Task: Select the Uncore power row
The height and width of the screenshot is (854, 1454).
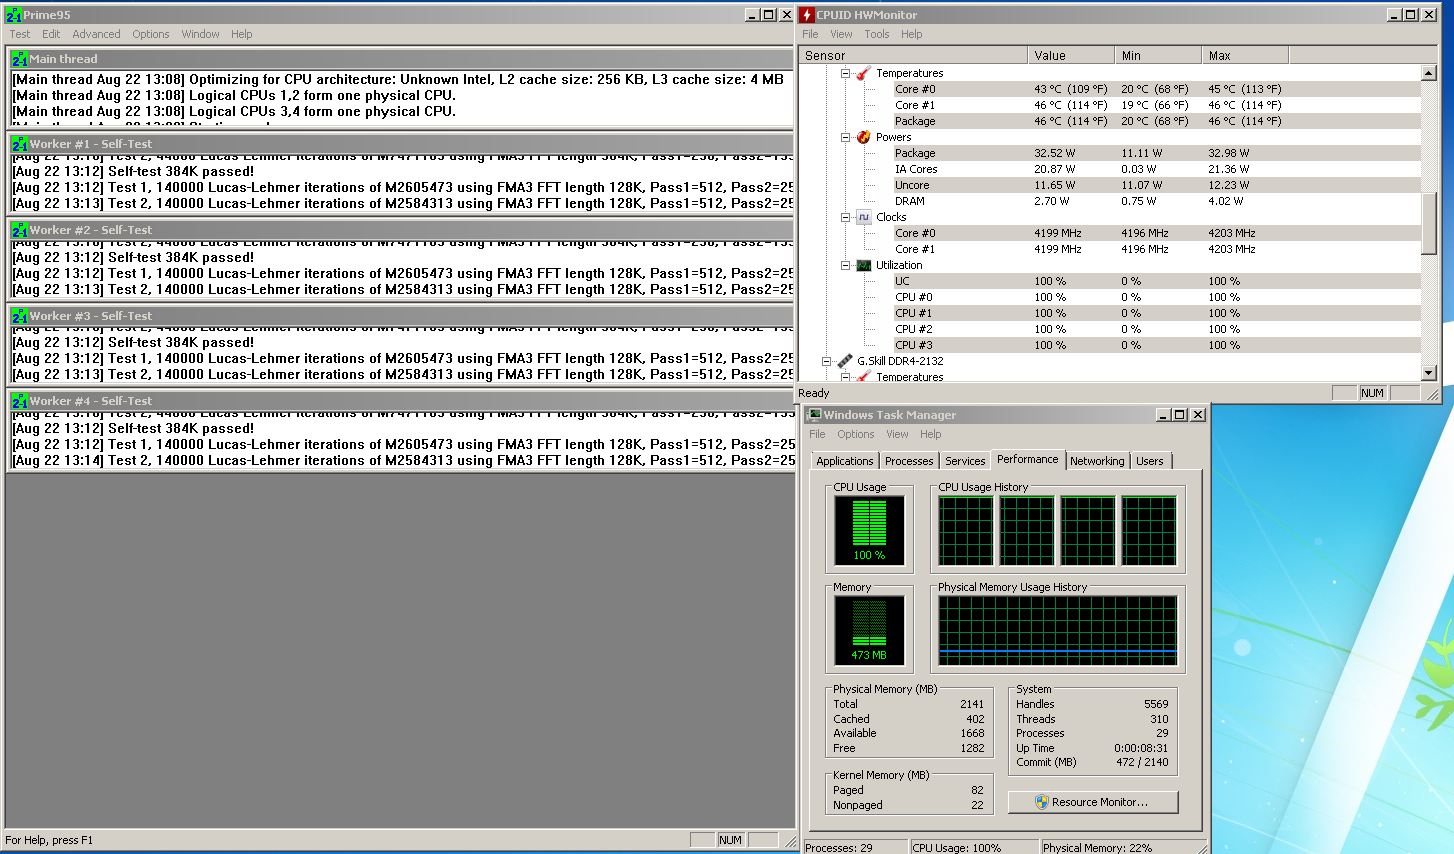Action: tap(1155, 185)
